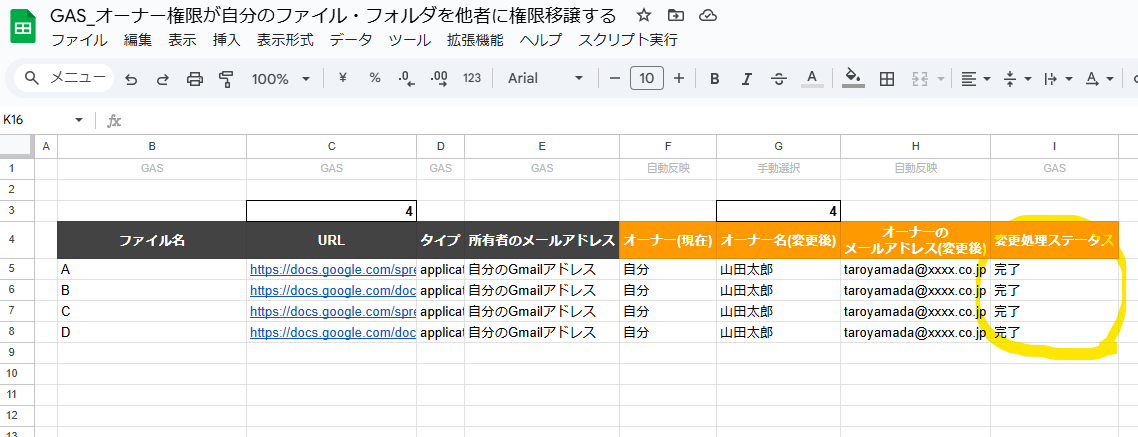Open the 編集 menu
Screen dimensions: 1138x437
coord(138,41)
